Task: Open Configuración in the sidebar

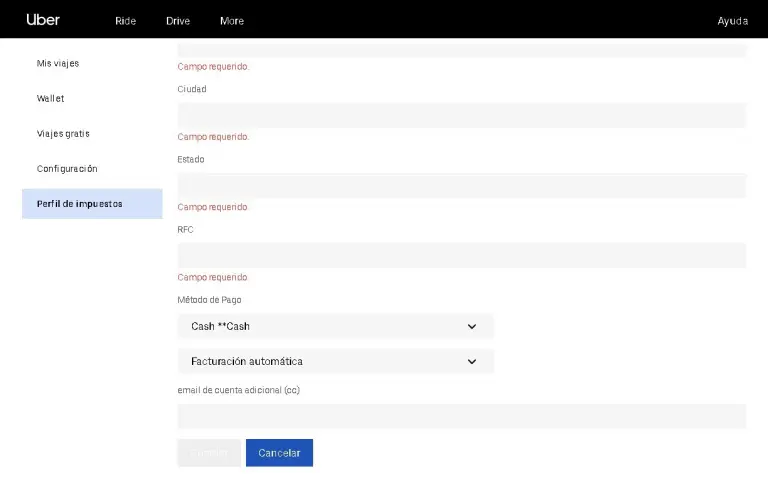Action: (x=67, y=169)
